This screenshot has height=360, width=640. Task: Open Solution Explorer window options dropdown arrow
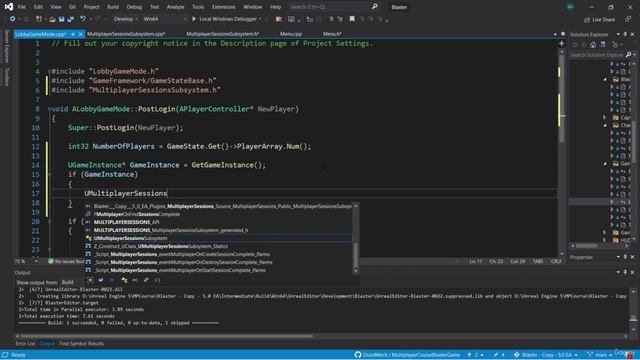[x=618, y=34]
